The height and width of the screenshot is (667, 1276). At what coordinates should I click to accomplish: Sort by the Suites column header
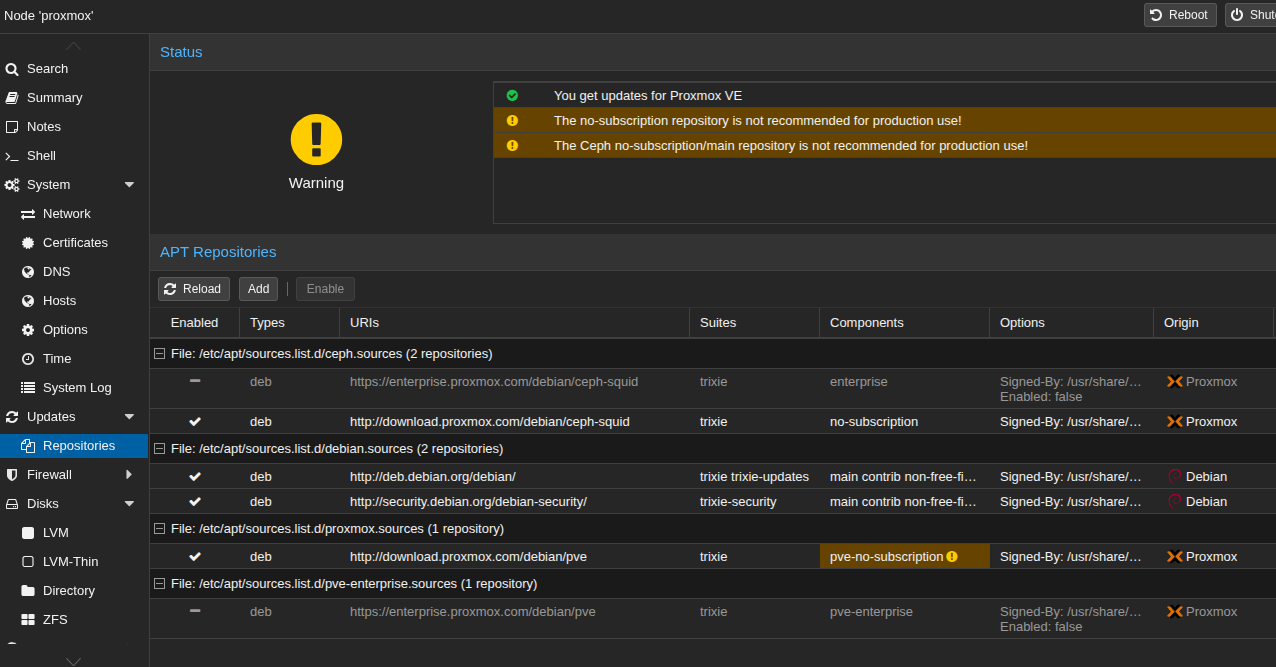tap(755, 323)
